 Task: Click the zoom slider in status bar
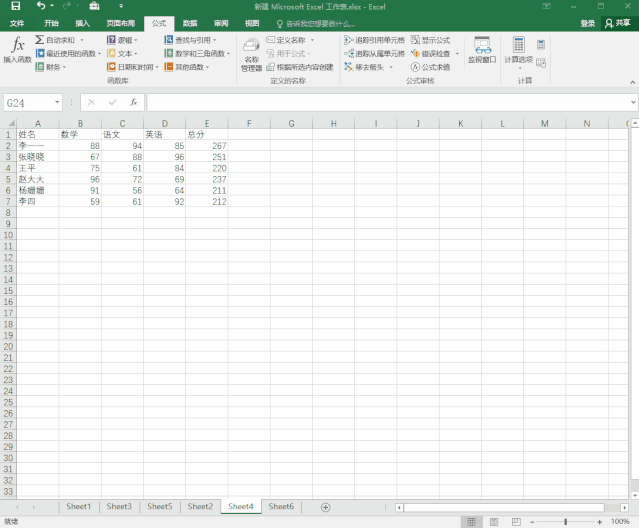tap(566, 521)
